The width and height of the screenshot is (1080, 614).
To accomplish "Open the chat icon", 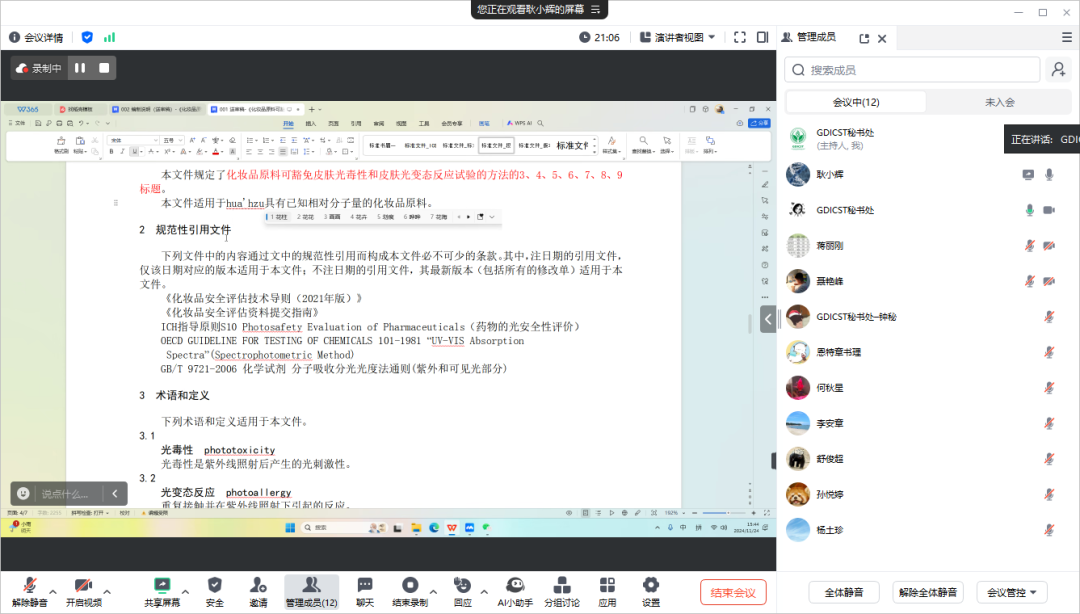I will 365,585.
